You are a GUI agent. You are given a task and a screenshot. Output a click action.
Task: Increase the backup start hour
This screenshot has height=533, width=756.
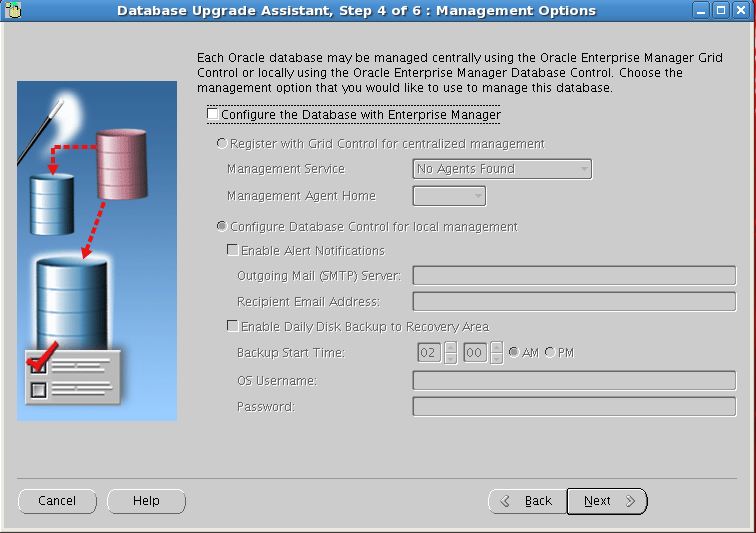(450, 347)
